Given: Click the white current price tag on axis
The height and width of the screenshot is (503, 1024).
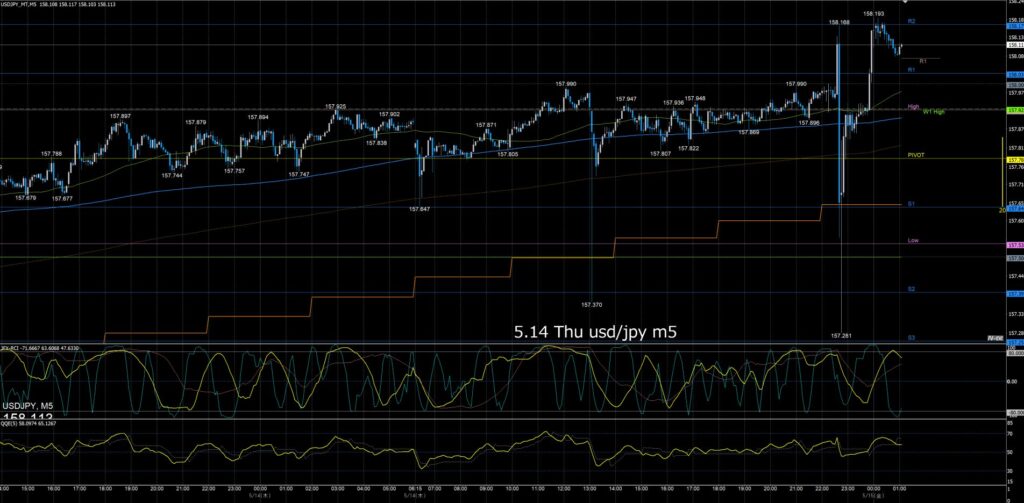Looking at the screenshot, I should coord(1016,45).
